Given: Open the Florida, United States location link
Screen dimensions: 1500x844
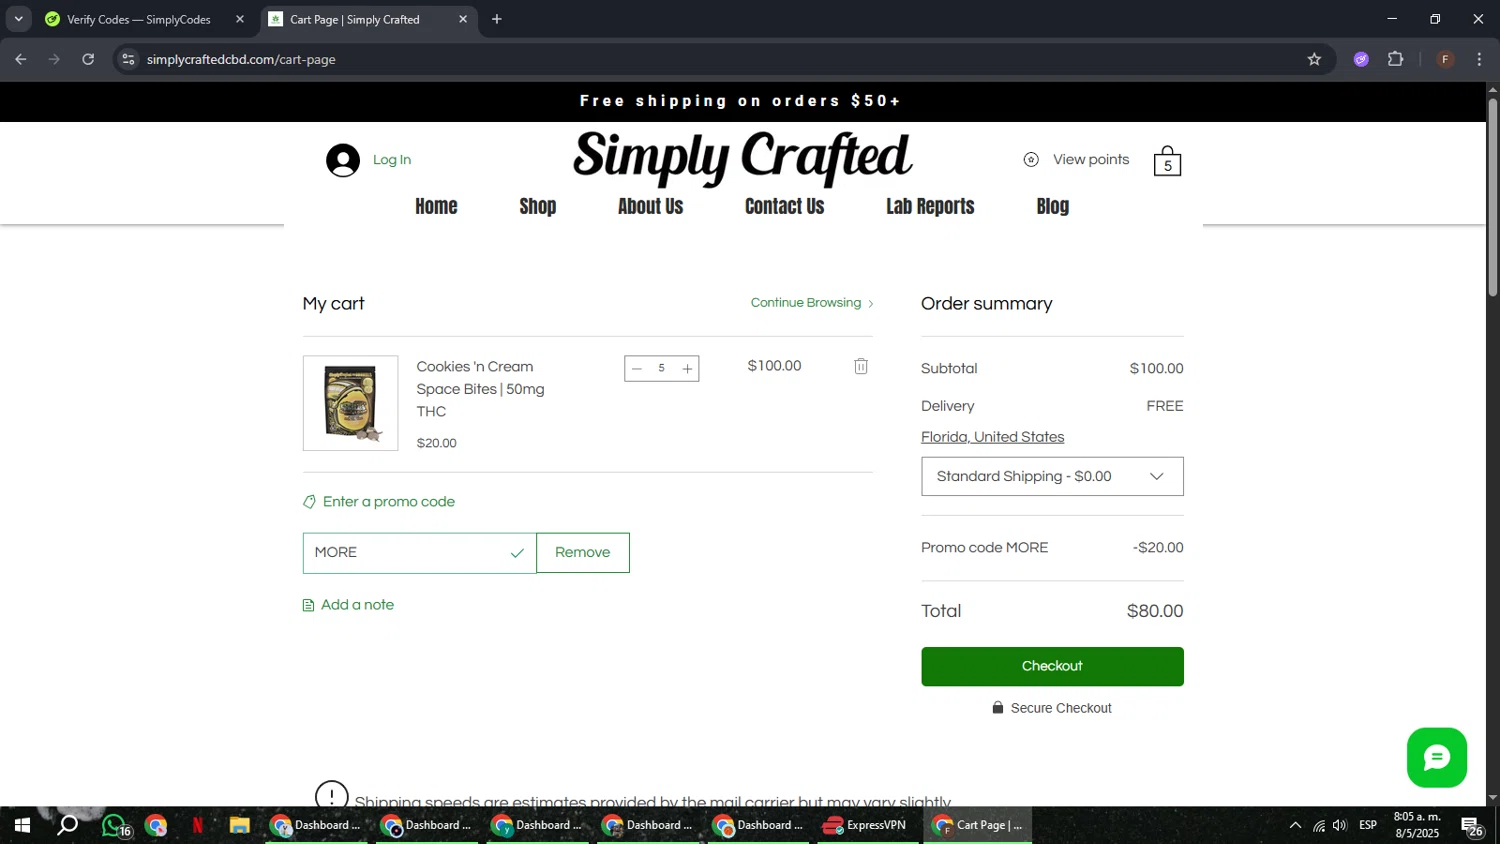Looking at the screenshot, I should point(992,437).
